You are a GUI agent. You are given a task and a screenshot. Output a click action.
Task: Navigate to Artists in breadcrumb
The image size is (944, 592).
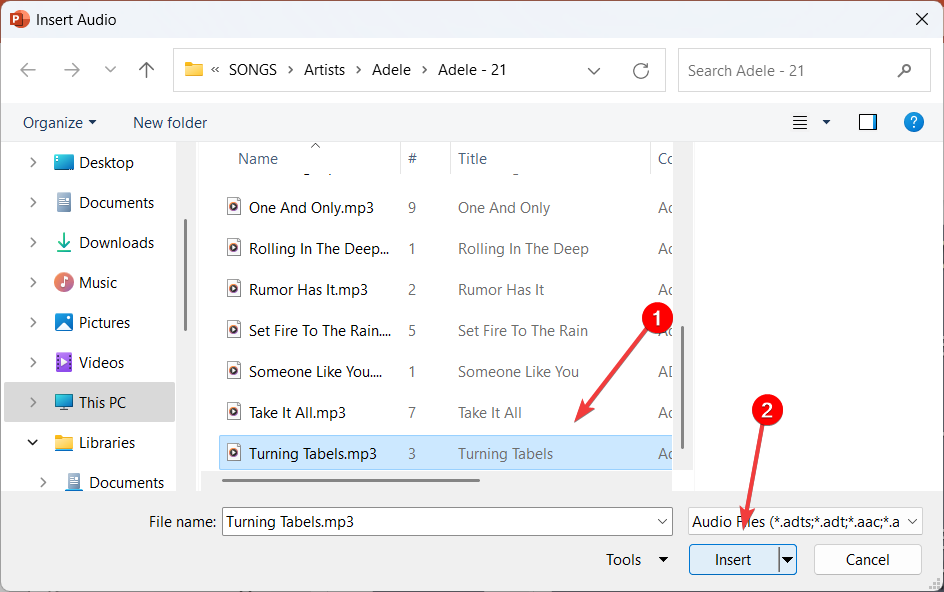click(324, 70)
